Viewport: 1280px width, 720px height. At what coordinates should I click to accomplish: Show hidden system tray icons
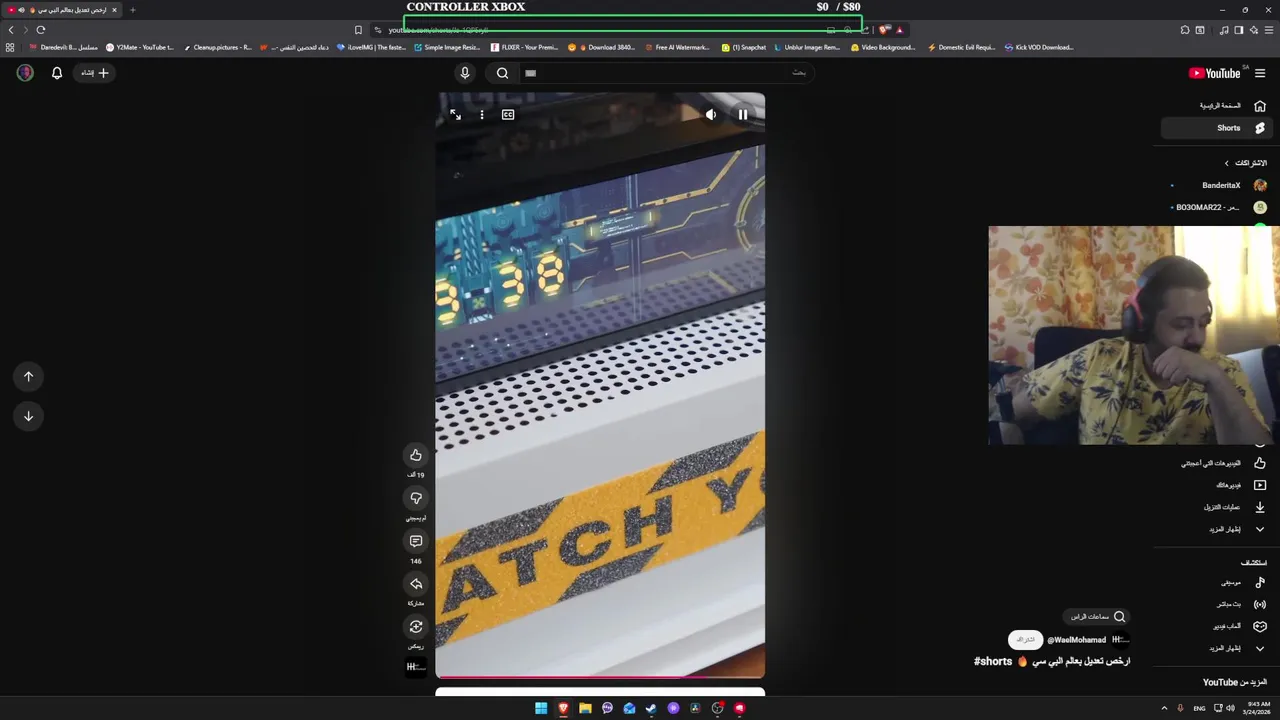point(1164,708)
